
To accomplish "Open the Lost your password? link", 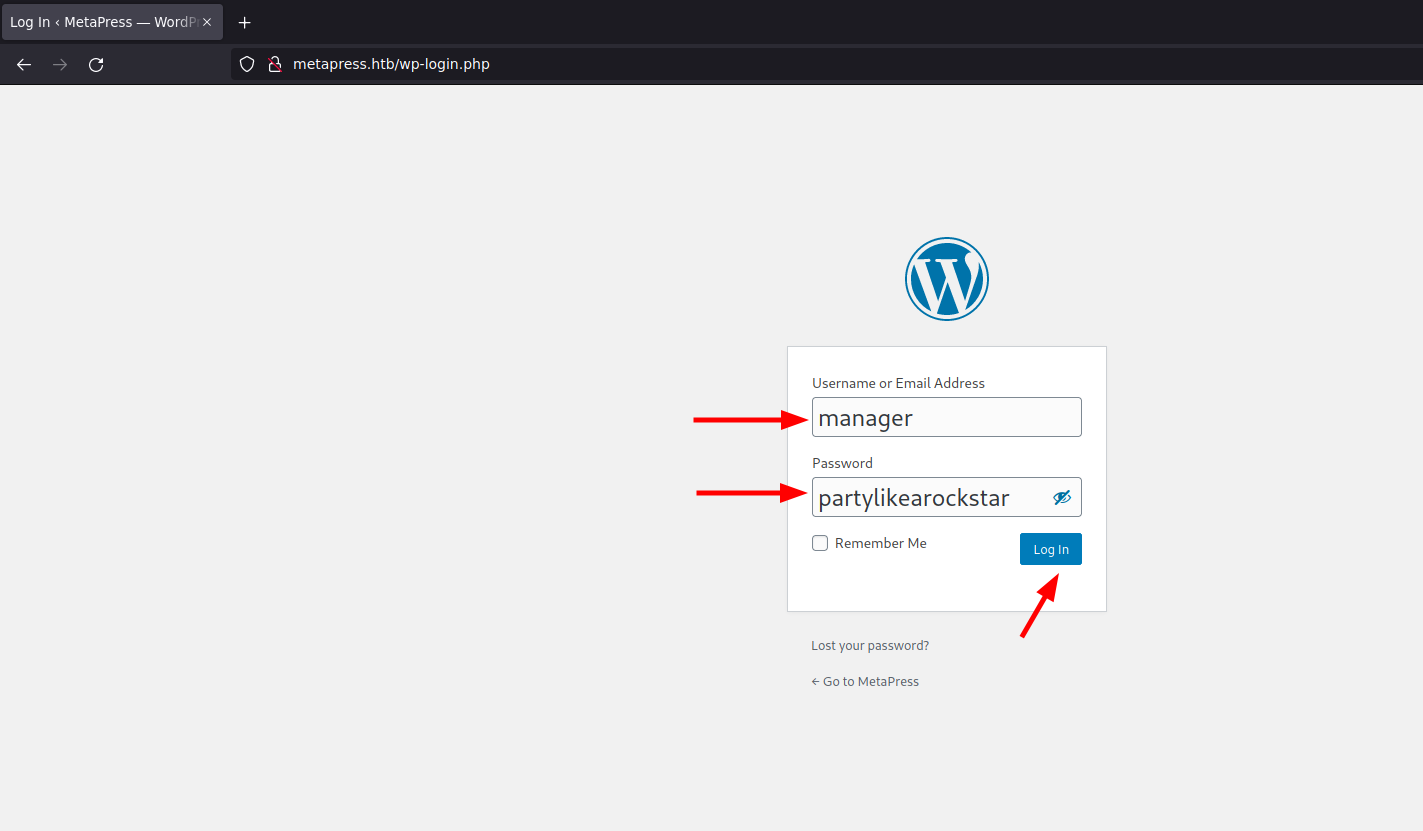I will 870,646.
